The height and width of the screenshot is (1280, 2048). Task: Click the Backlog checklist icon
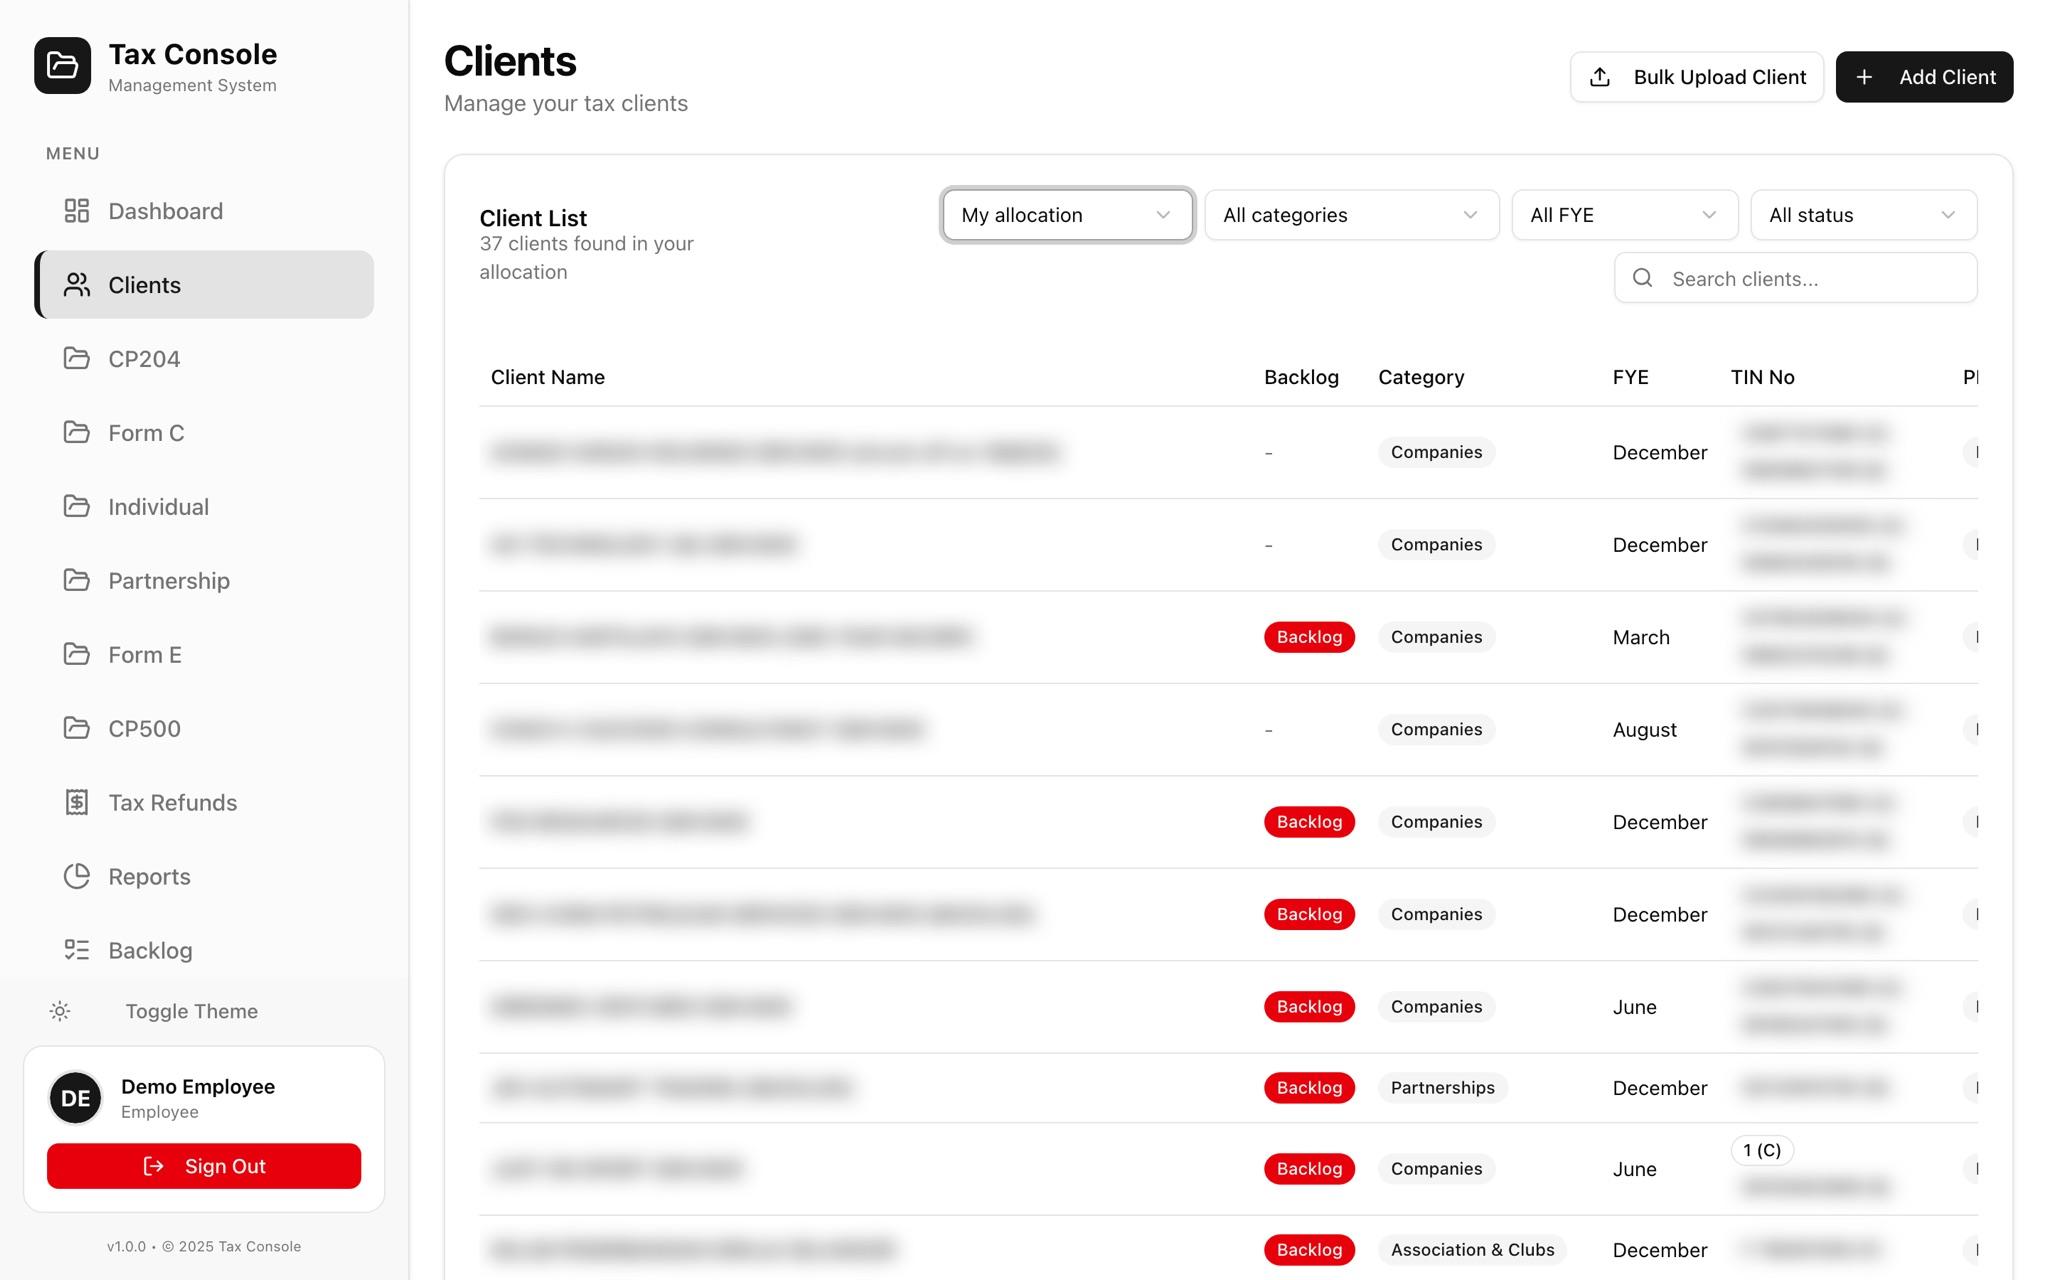click(x=77, y=950)
